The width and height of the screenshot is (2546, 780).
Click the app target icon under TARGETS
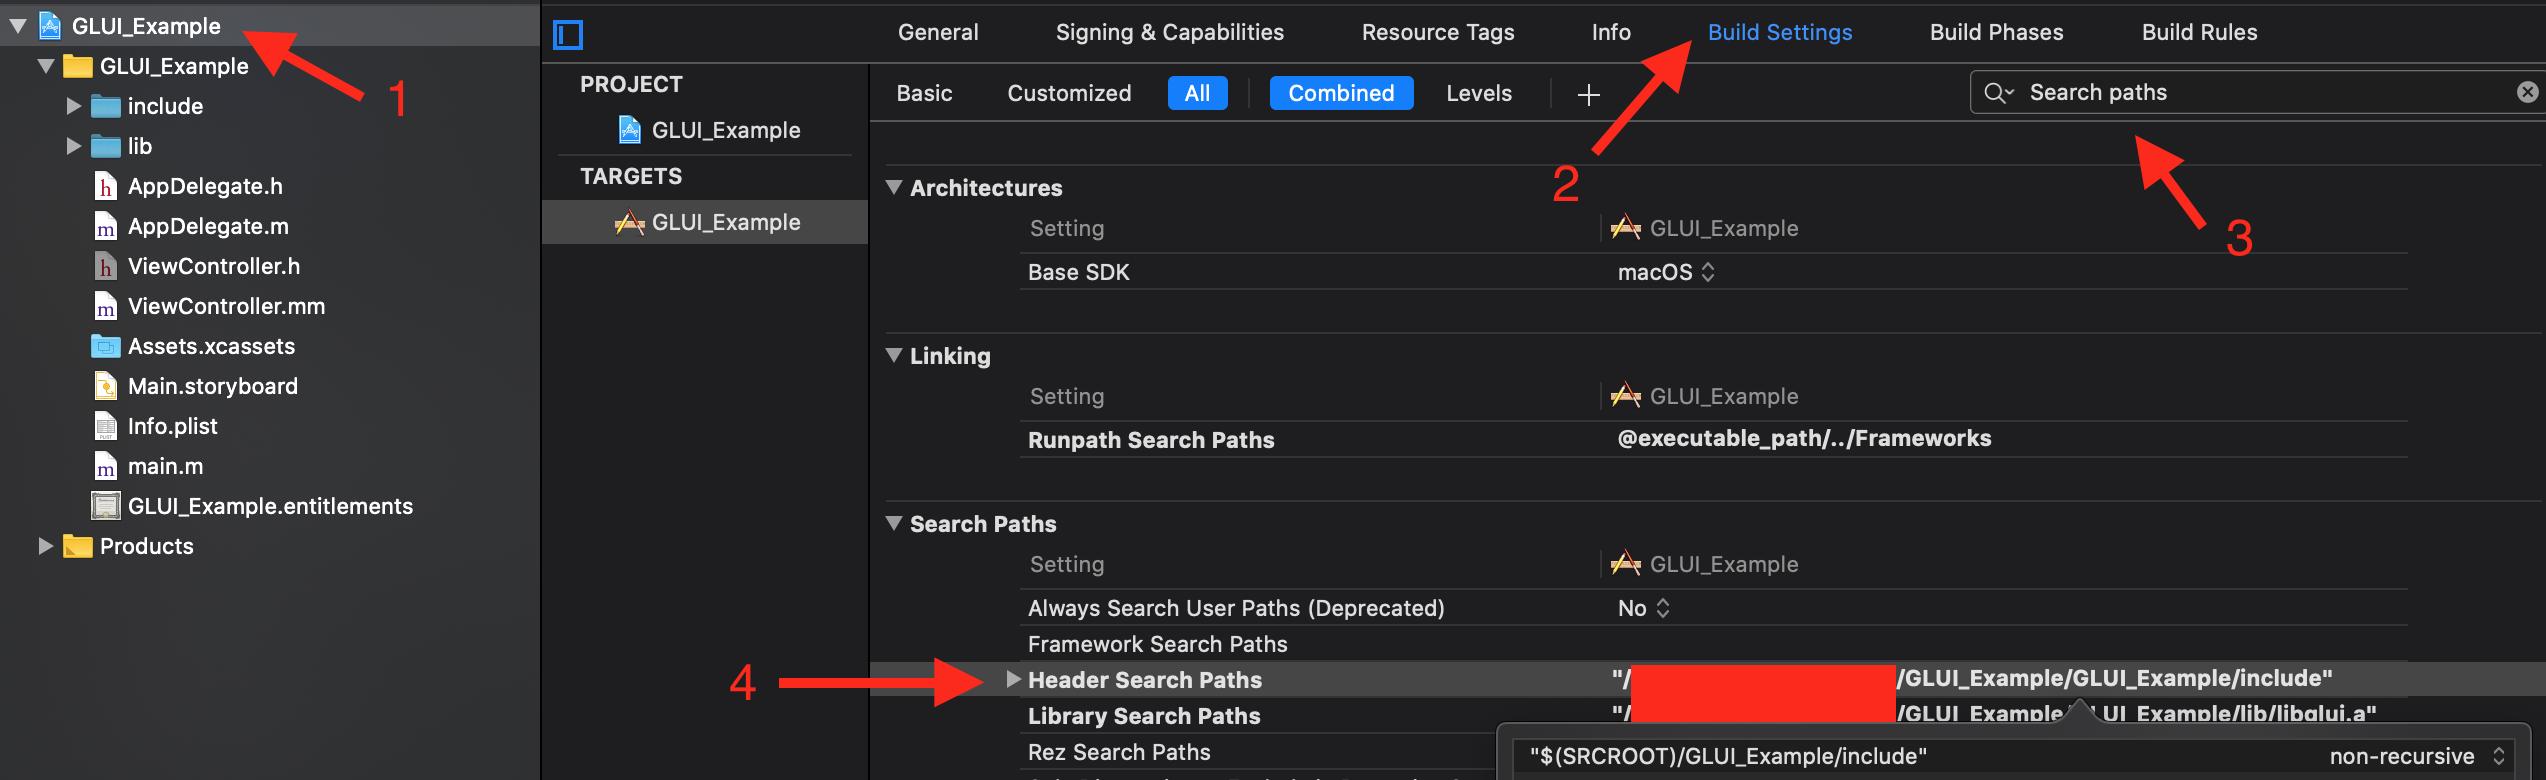pos(630,222)
